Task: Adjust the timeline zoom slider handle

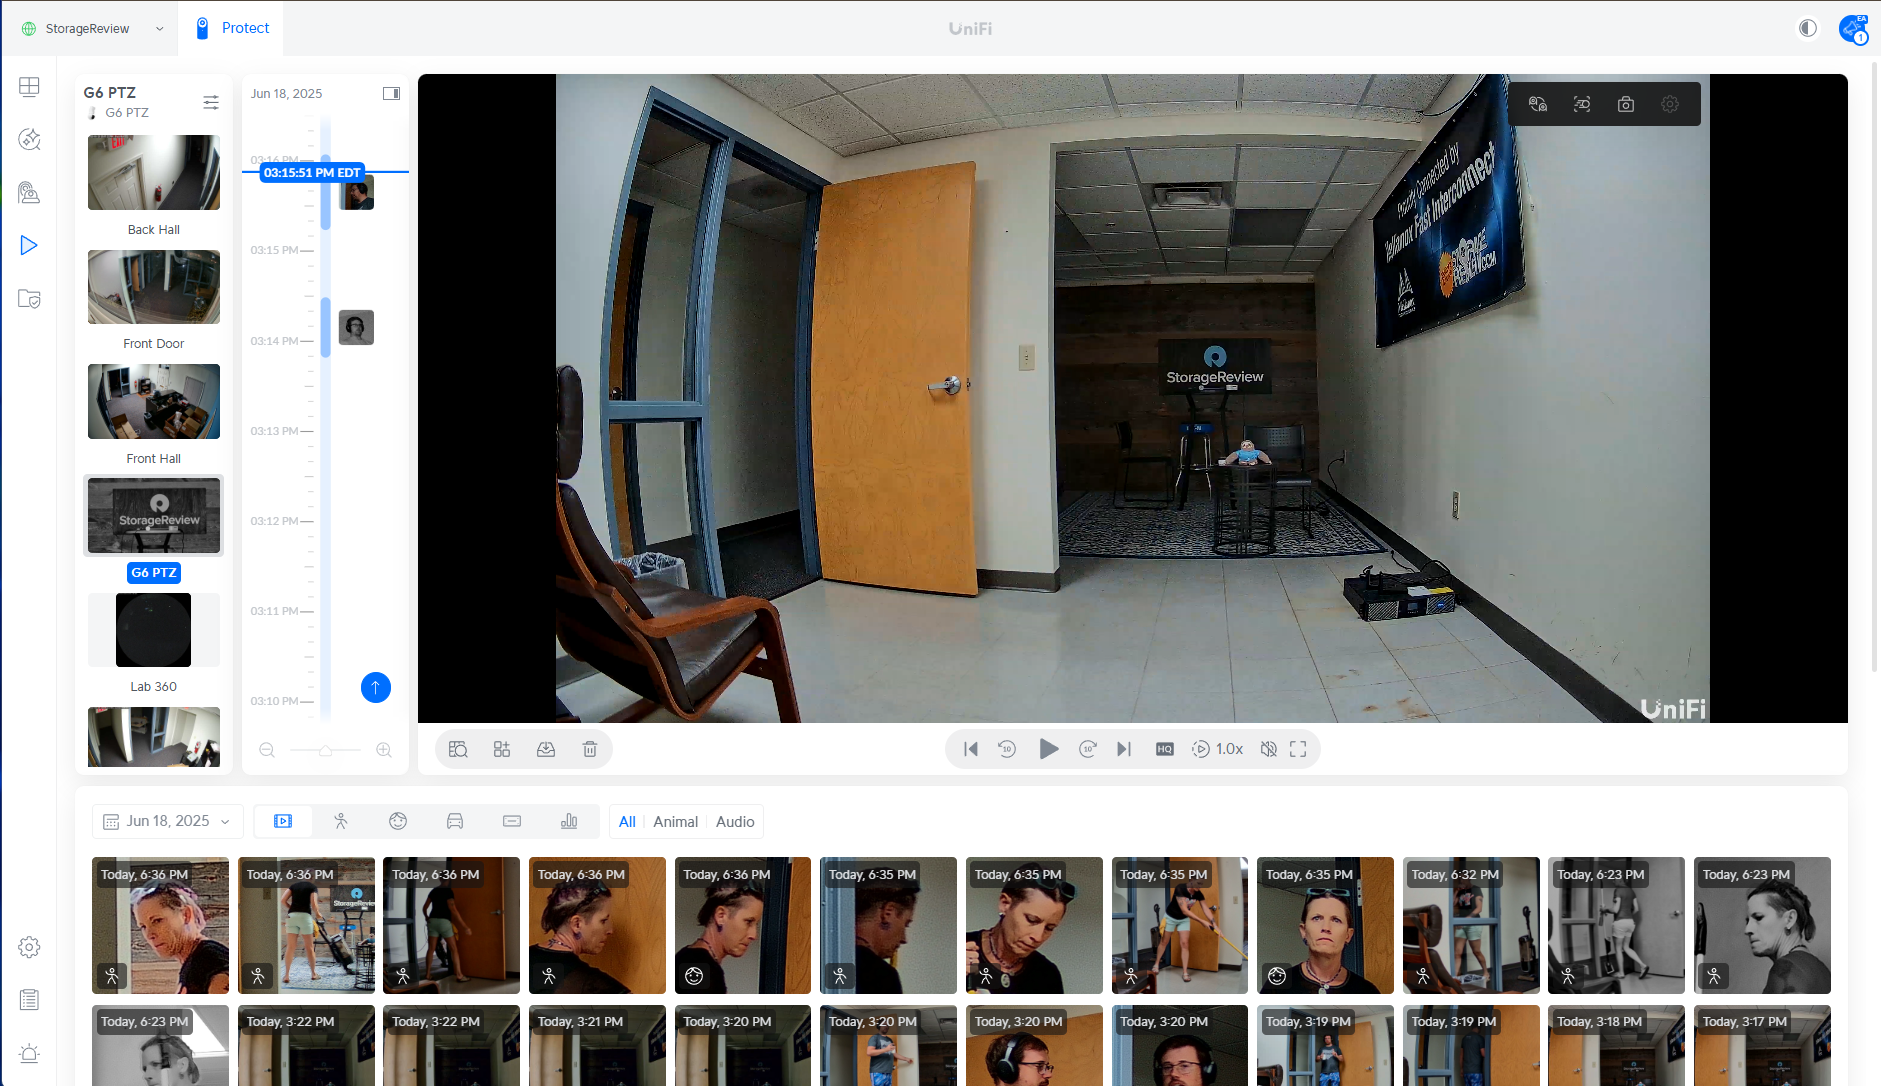Action: tap(325, 750)
